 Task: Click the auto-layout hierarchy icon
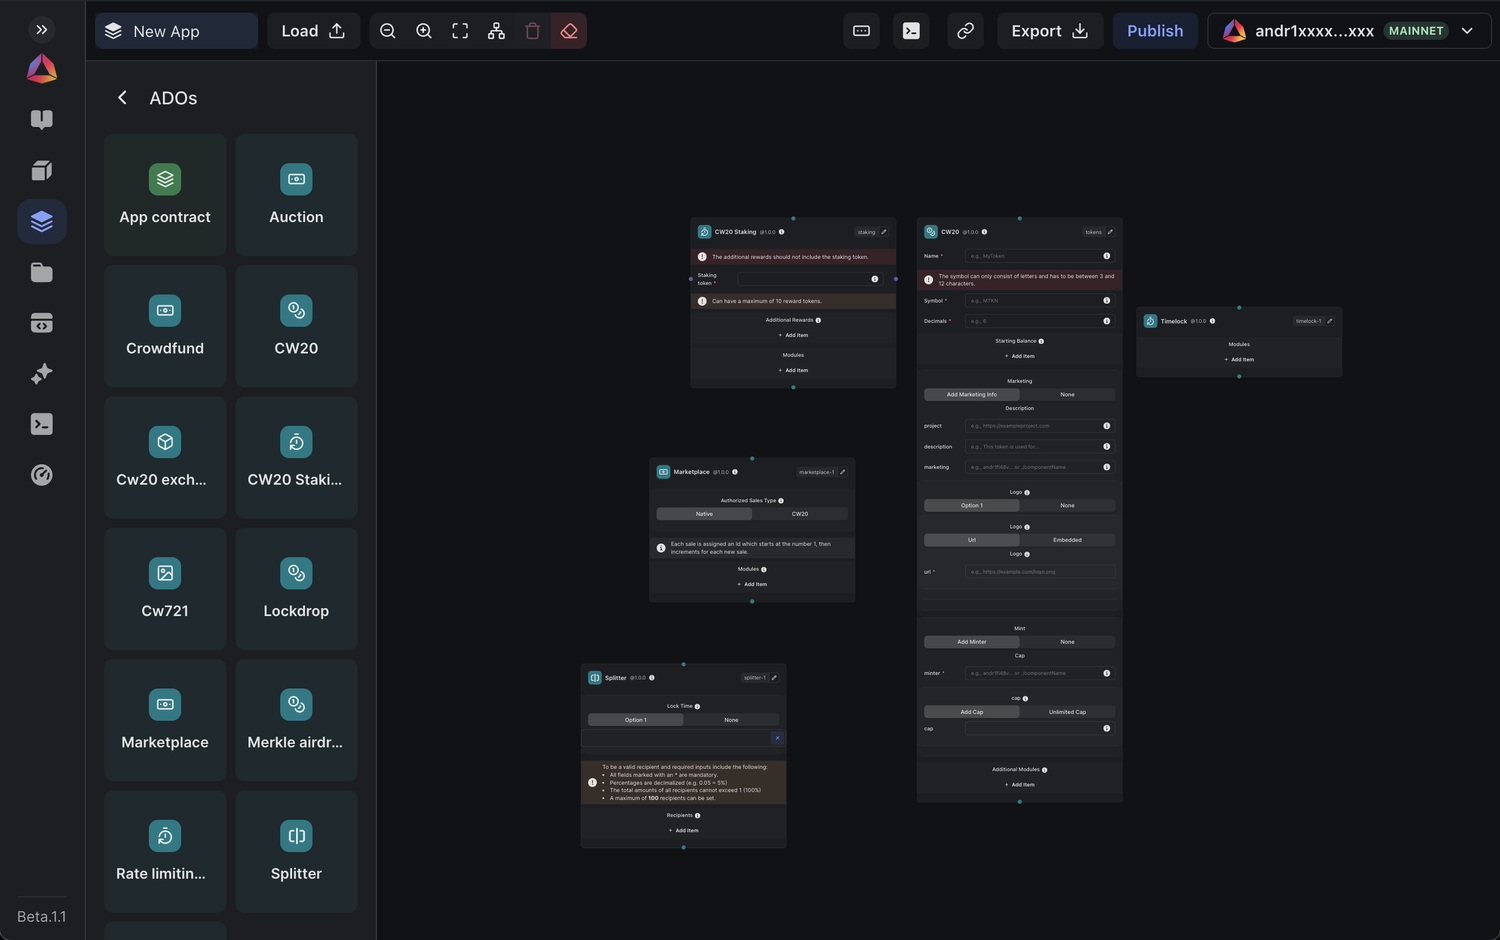(x=496, y=31)
